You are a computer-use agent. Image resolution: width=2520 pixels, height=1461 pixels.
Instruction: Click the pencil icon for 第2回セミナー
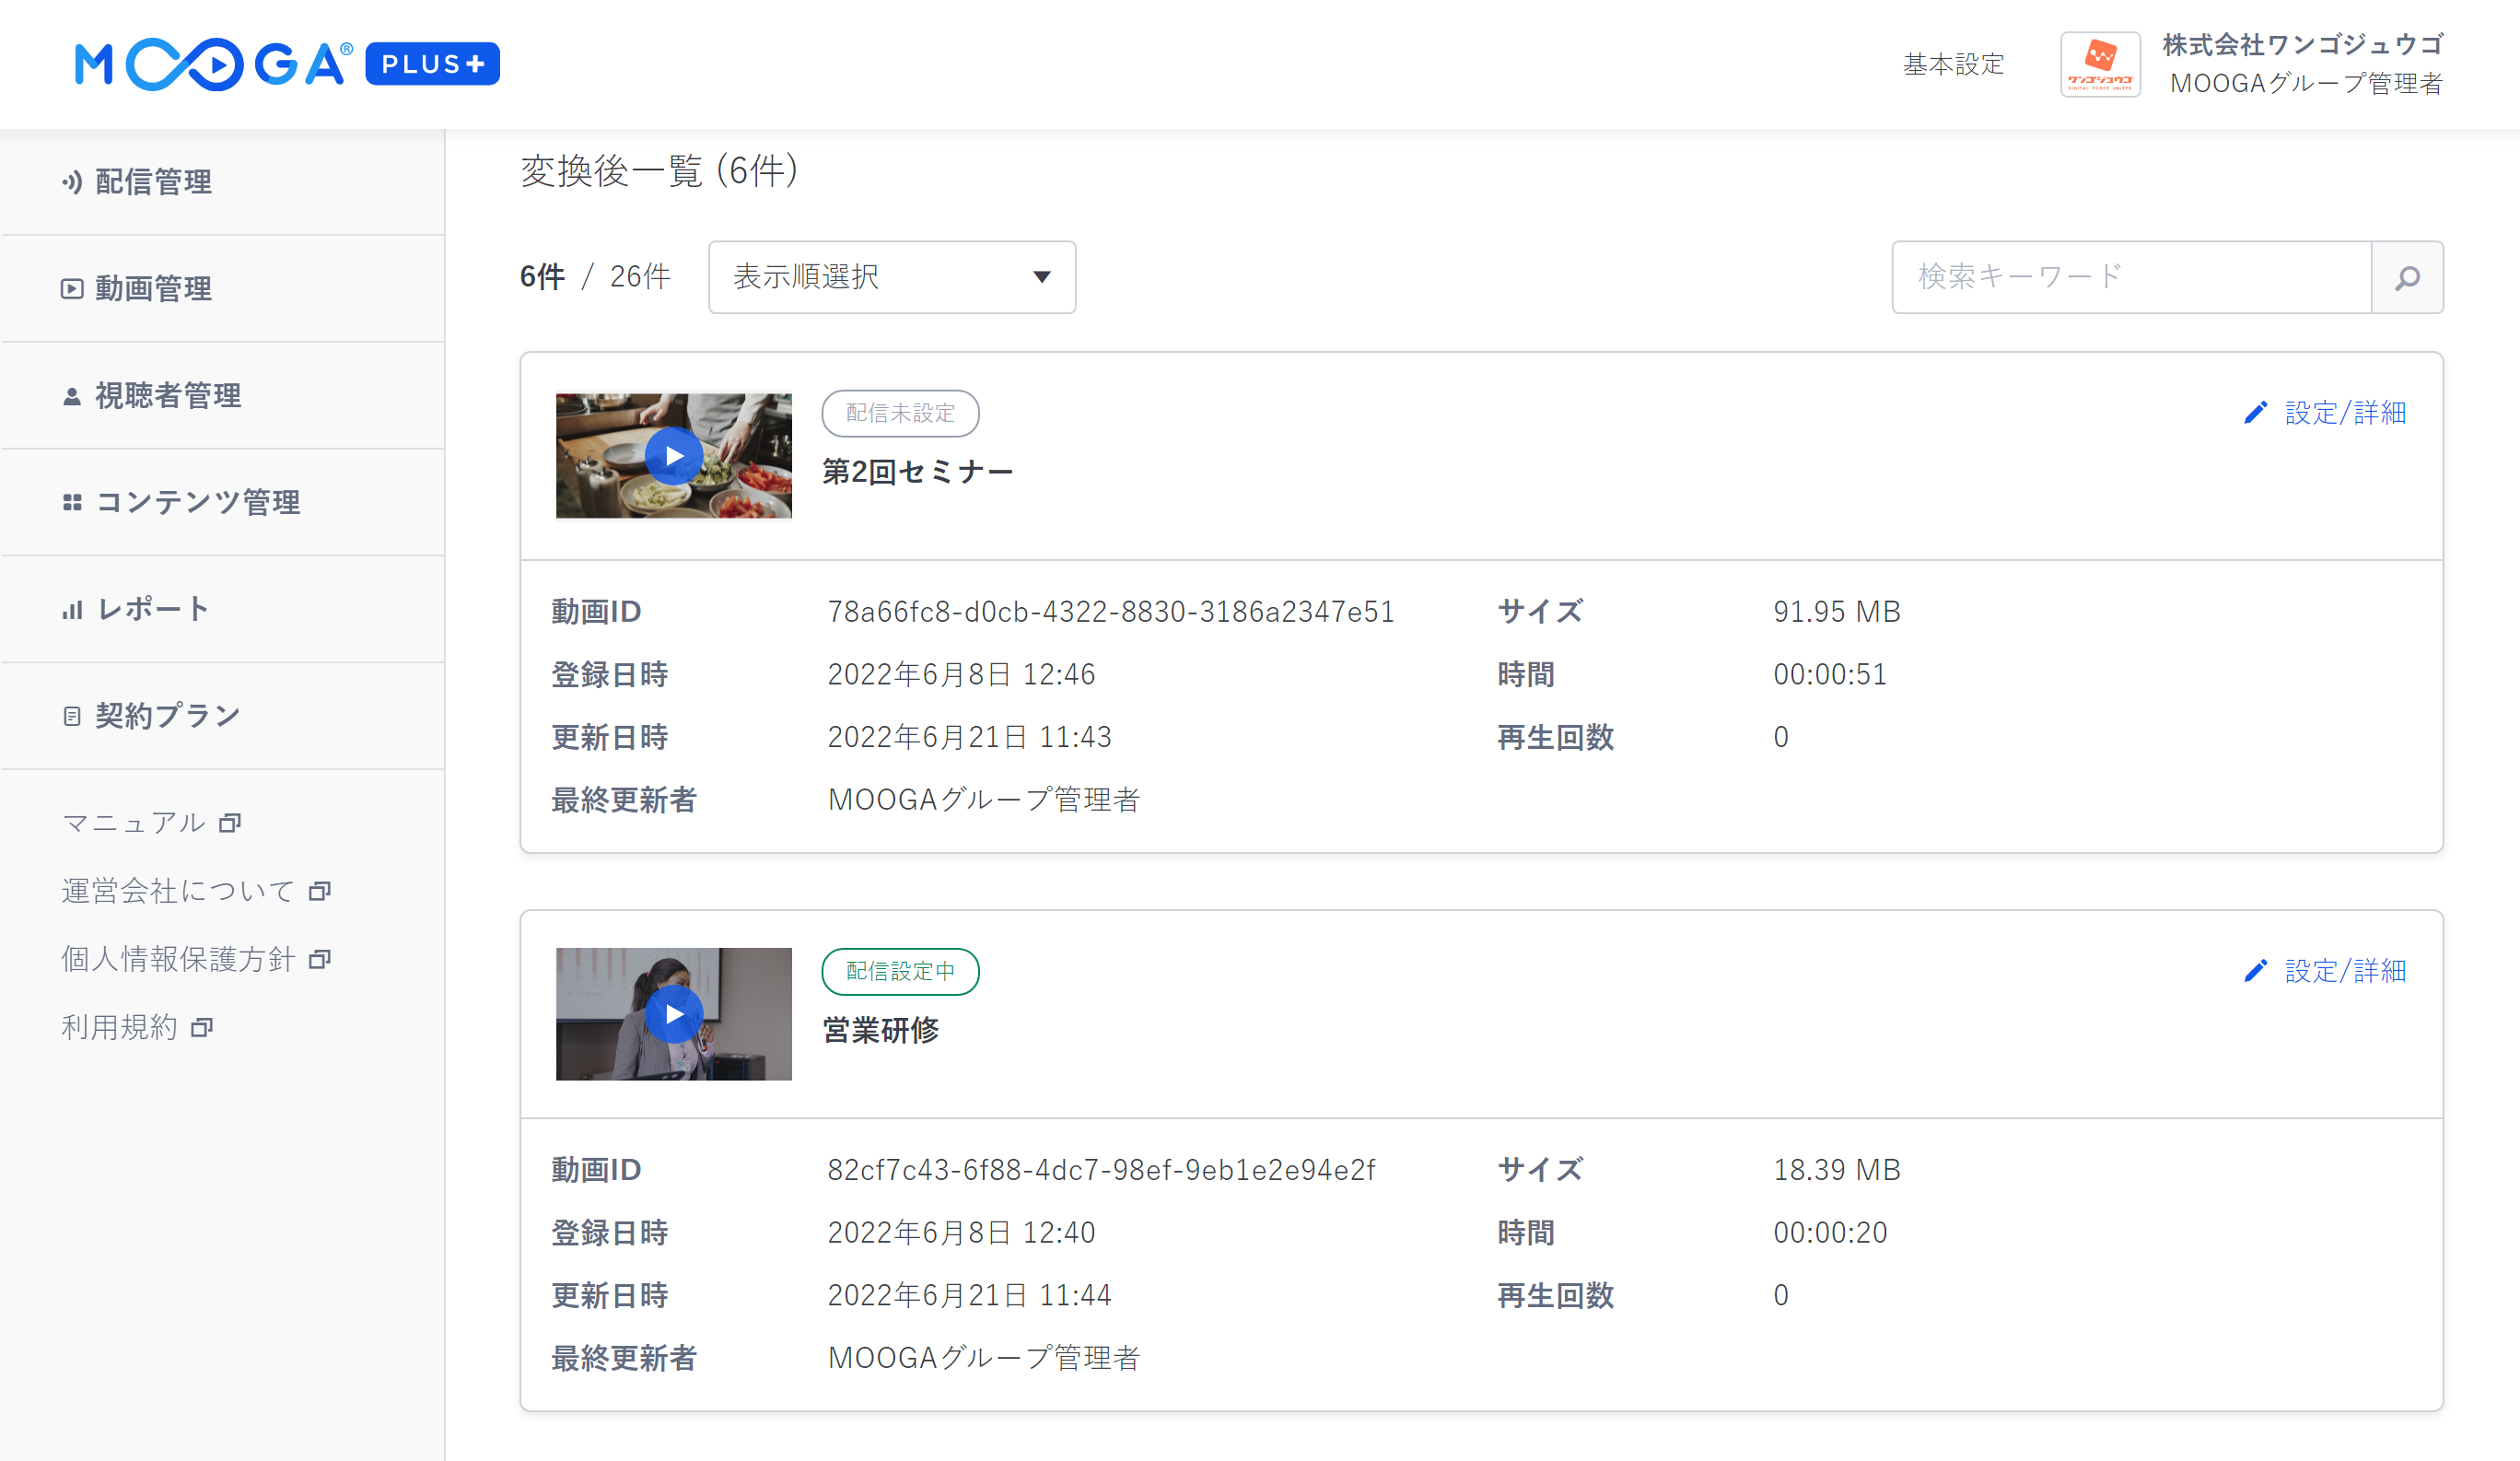coord(2255,413)
